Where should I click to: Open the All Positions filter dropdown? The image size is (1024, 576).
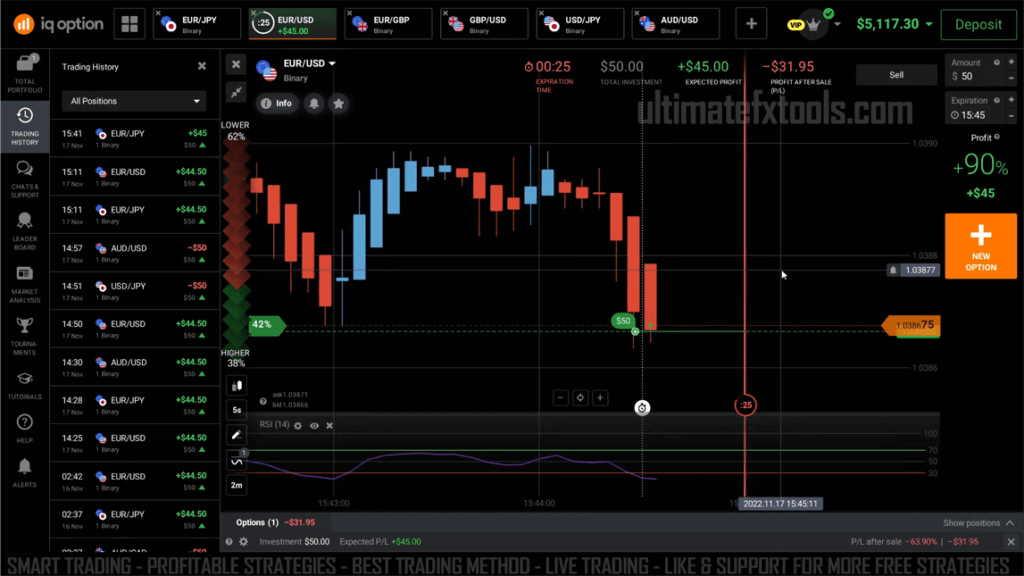(133, 101)
